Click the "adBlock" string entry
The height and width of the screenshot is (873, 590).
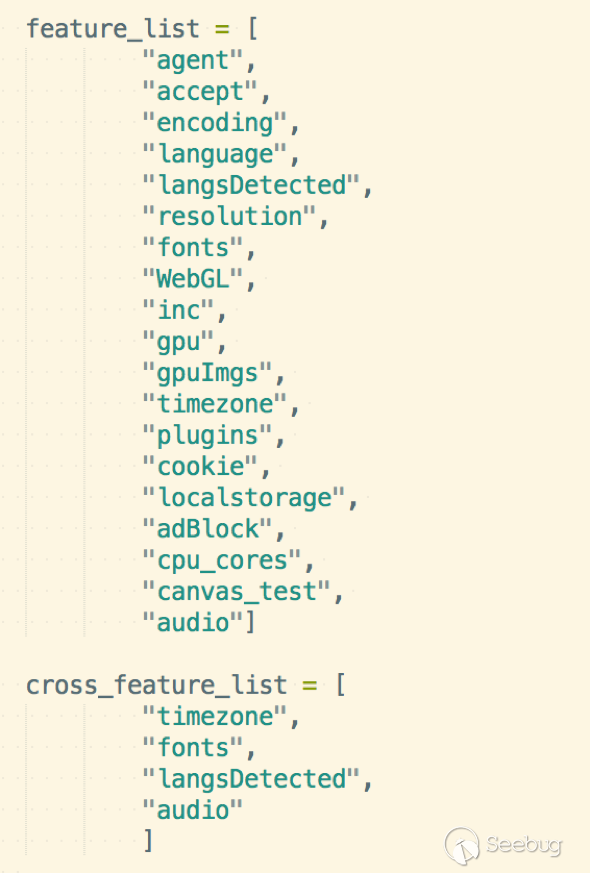(x=208, y=529)
